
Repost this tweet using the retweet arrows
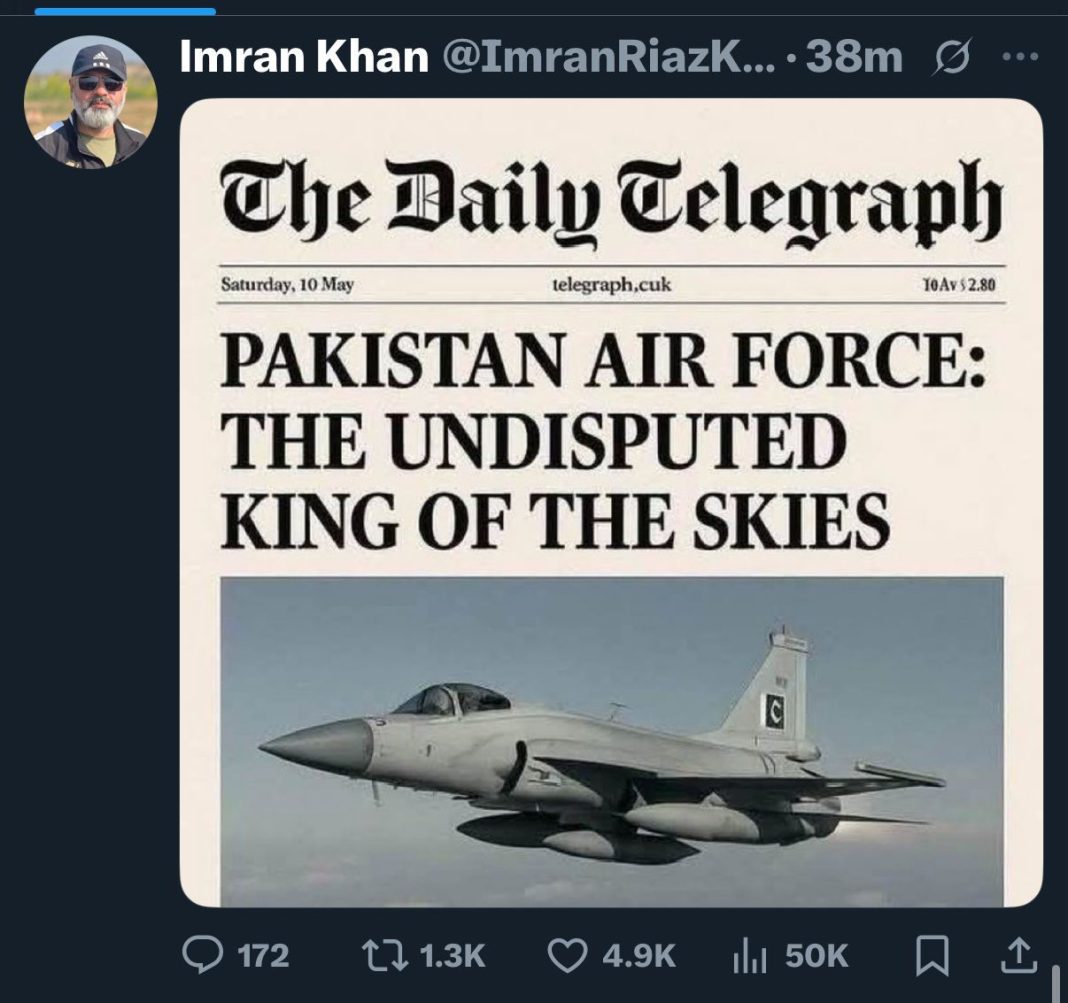point(384,955)
